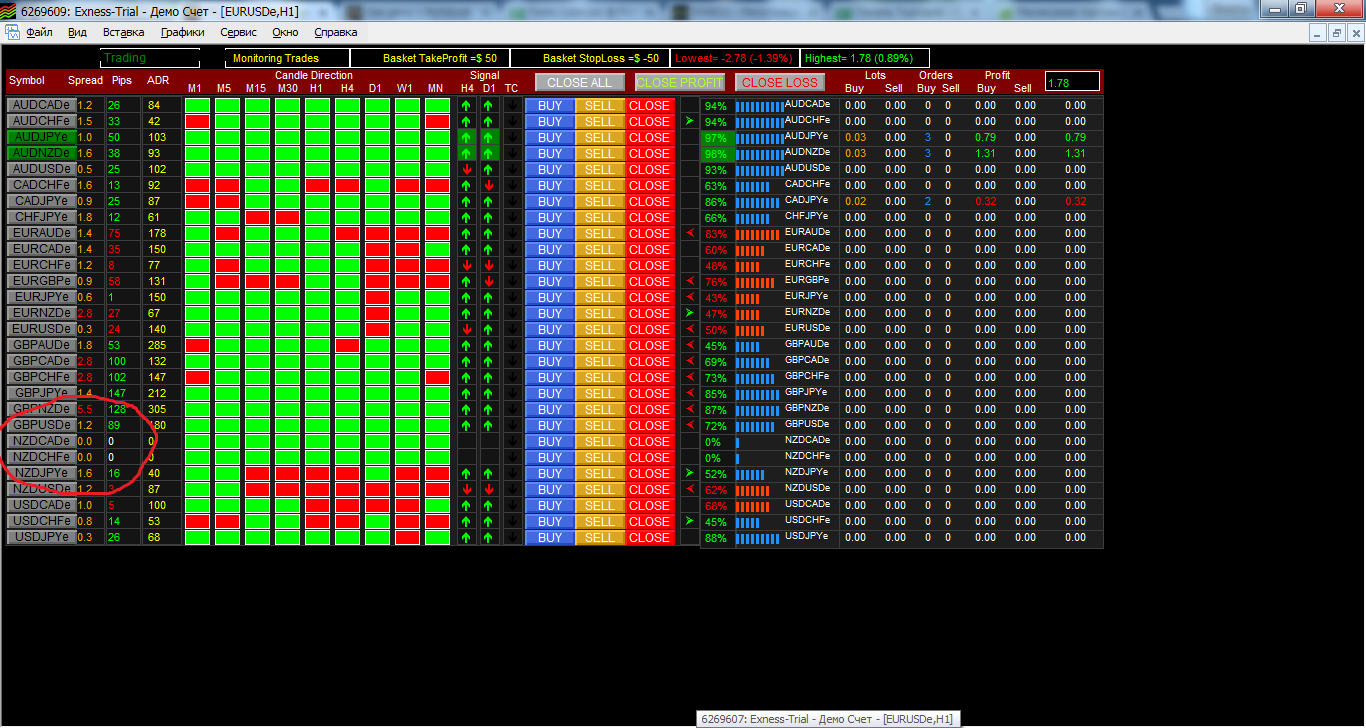1366x728 pixels.
Task: Click the red D1 signal arrow for CADCHFe
Action: (x=489, y=185)
